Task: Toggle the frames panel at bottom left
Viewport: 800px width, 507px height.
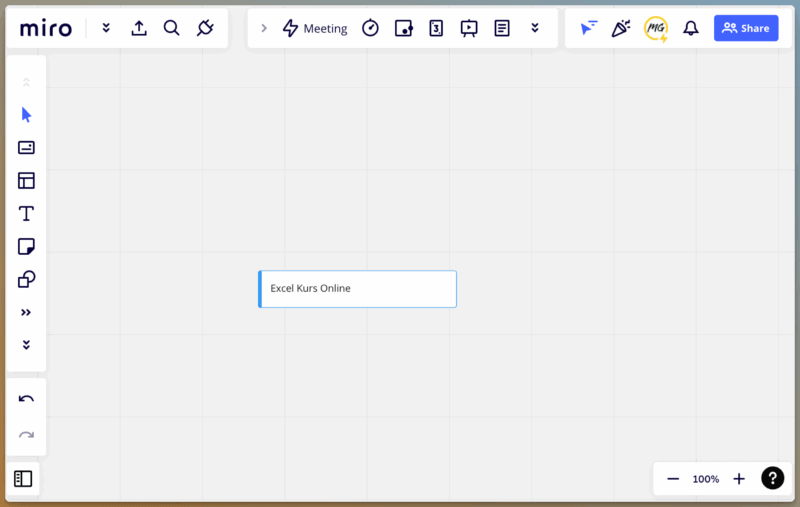Action: (x=23, y=479)
